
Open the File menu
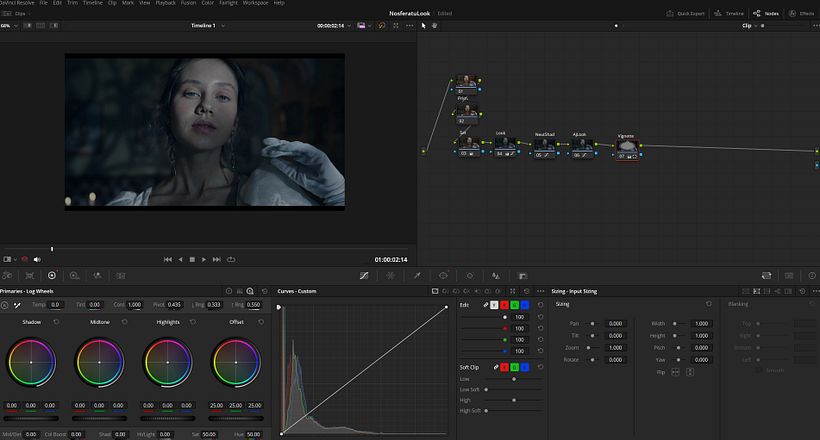pos(43,3)
